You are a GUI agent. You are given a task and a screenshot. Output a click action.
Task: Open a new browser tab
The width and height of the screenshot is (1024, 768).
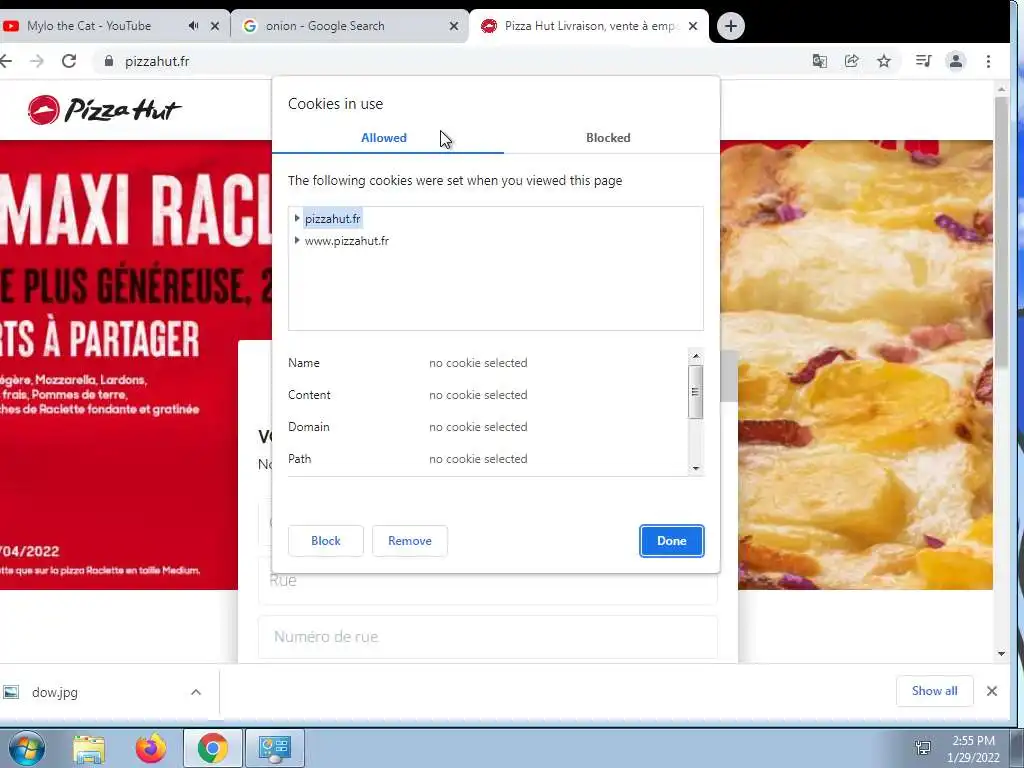[x=731, y=26]
